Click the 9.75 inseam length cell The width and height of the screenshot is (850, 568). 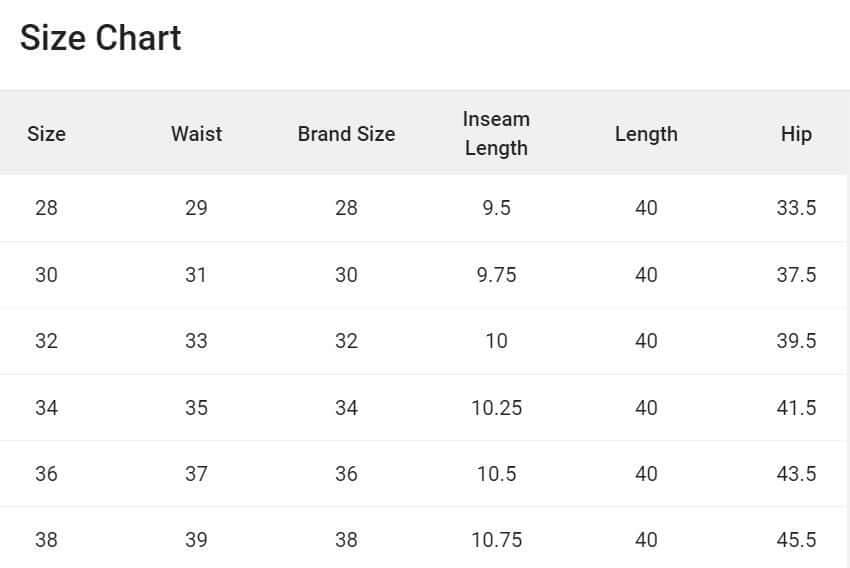pos(496,274)
